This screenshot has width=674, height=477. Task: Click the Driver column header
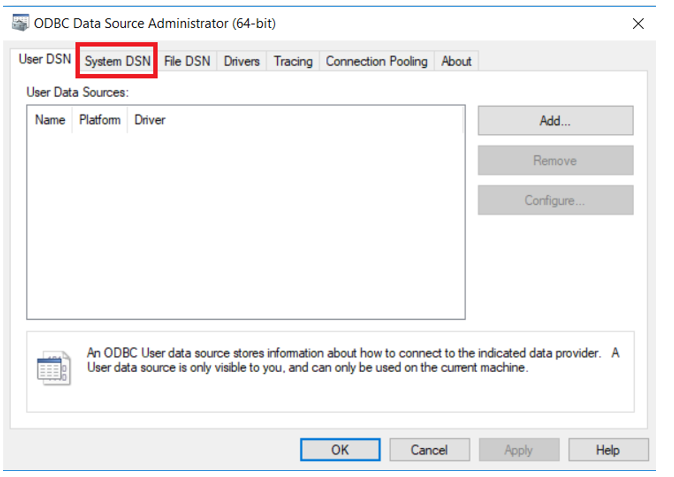(x=150, y=120)
